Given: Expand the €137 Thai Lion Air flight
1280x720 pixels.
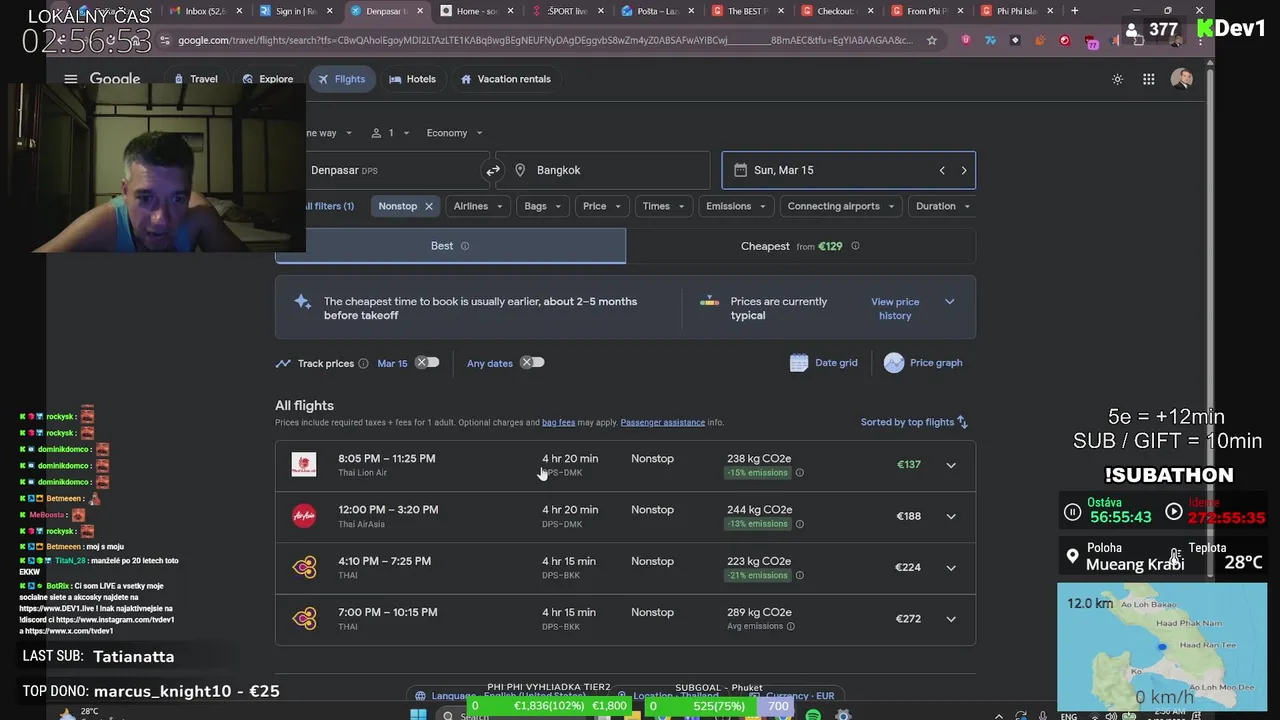Looking at the screenshot, I should tap(951, 465).
